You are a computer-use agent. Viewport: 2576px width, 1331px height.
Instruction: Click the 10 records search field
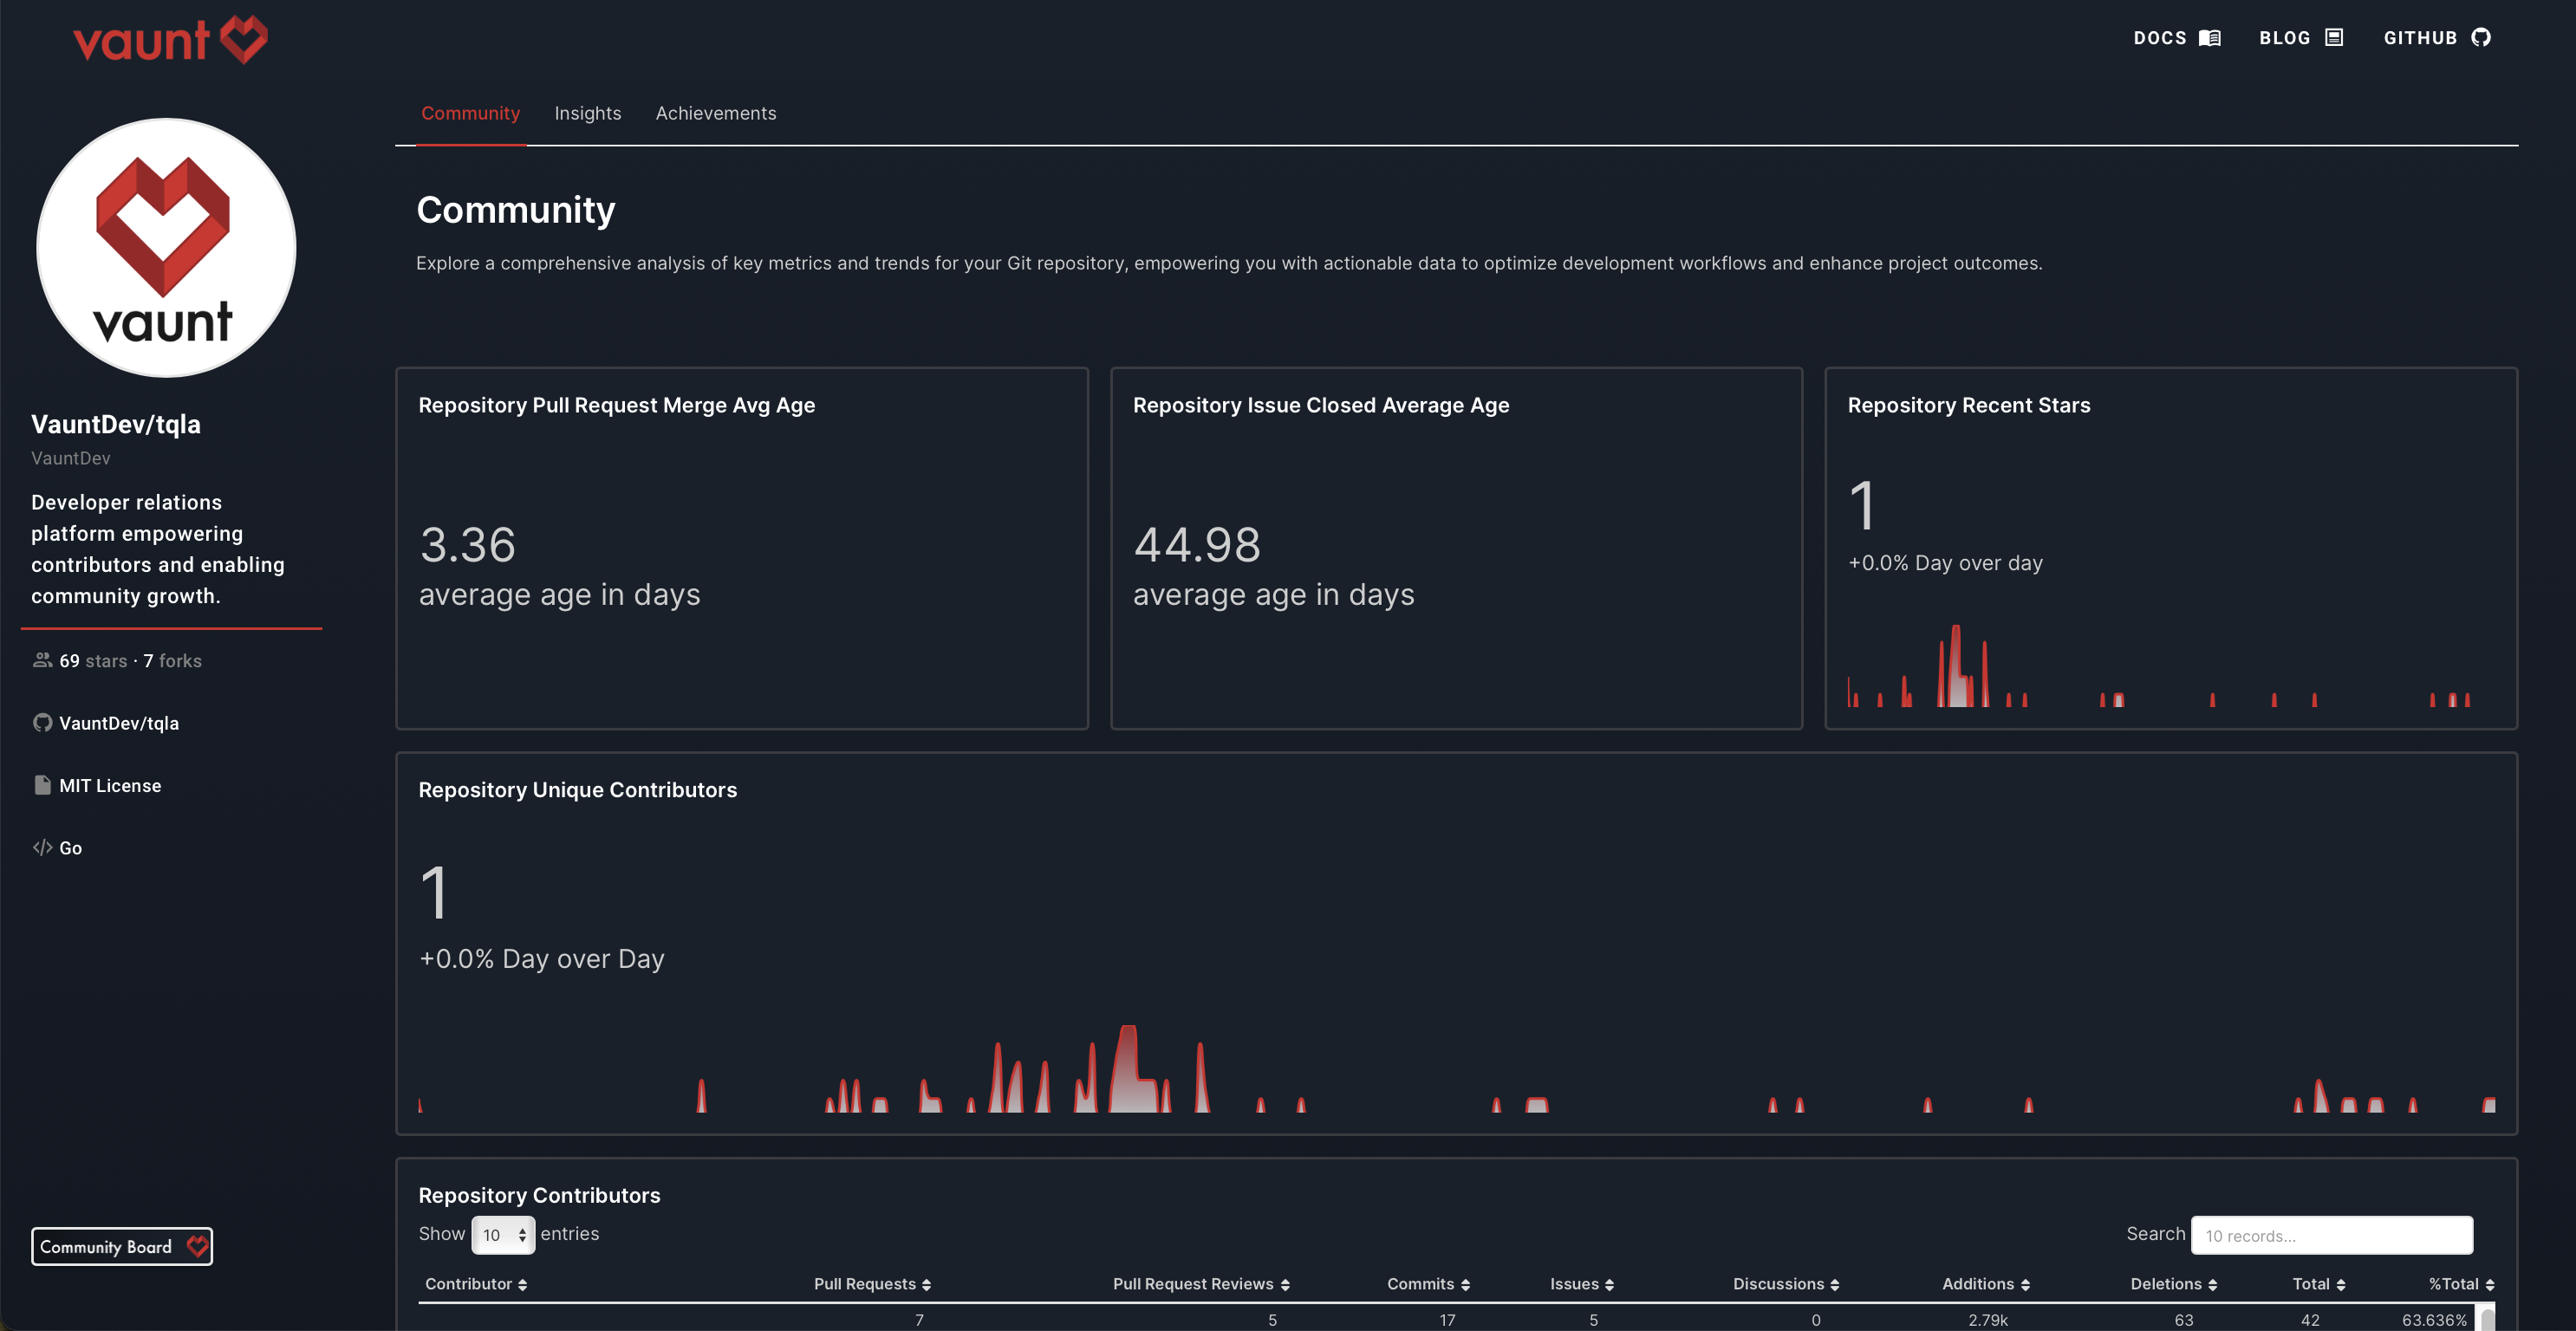(x=2331, y=1234)
